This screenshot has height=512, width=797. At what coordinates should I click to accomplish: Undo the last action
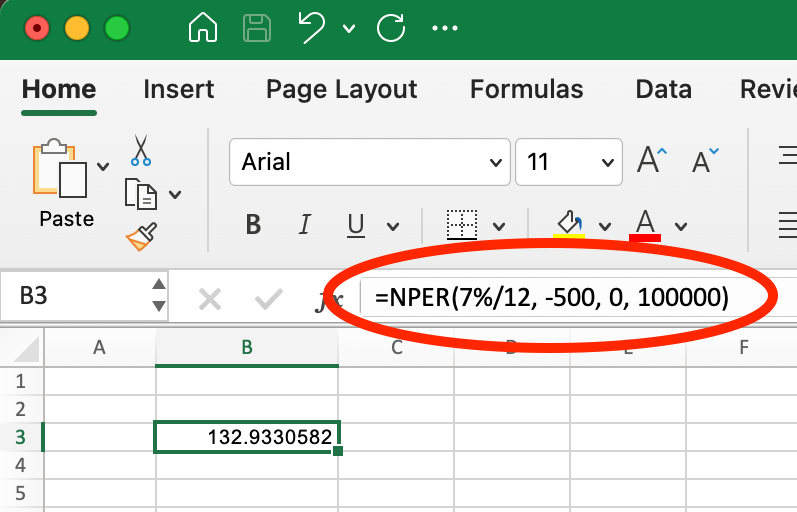point(312,28)
